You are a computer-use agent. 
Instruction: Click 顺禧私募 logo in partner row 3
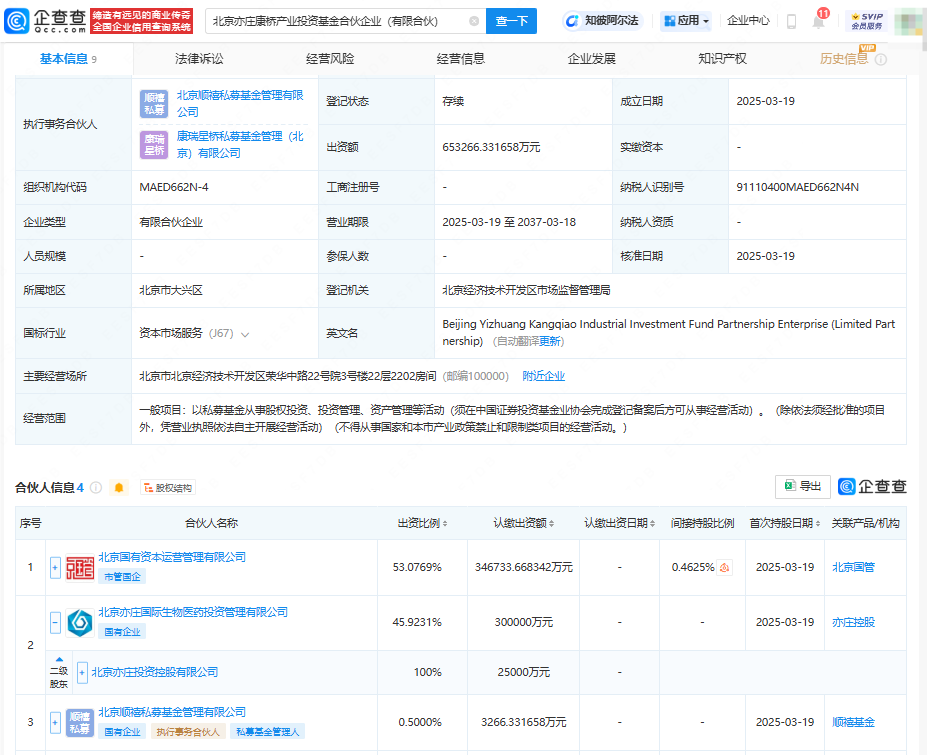click(80, 722)
